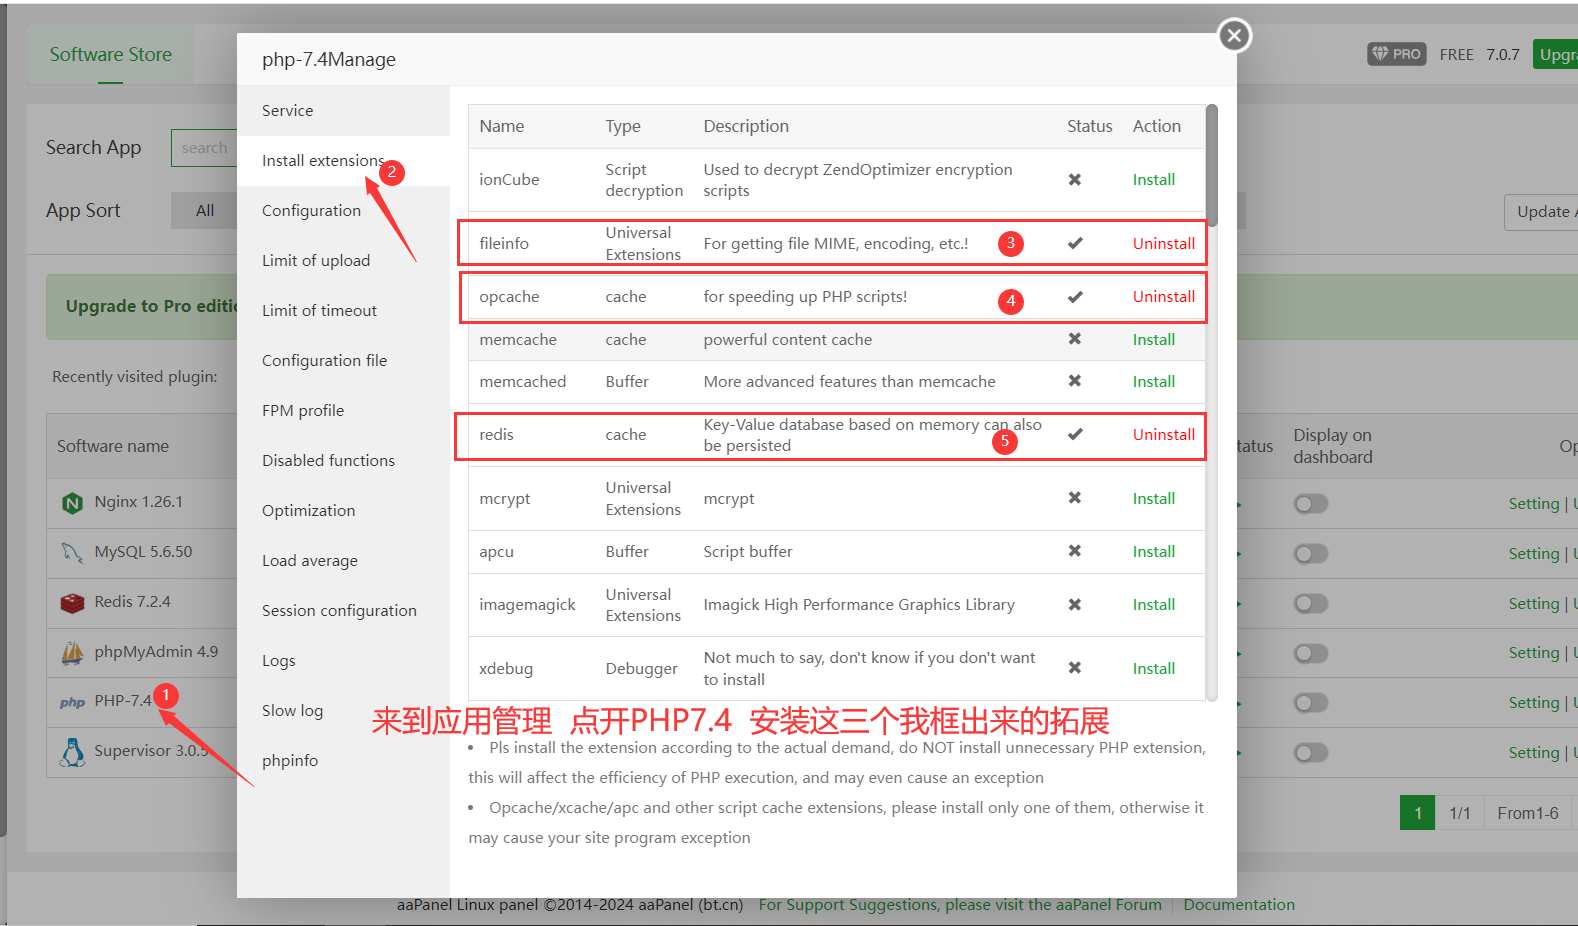Open Setting for the Redis row
Viewport: 1578px width, 926px height.
pyautogui.click(x=1533, y=604)
